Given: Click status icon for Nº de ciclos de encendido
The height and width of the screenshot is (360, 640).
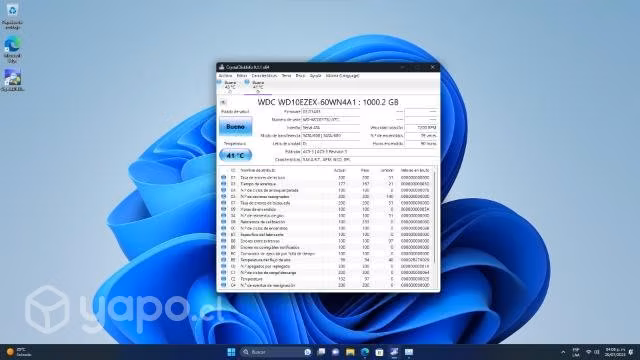Looking at the screenshot, I should (224, 229).
